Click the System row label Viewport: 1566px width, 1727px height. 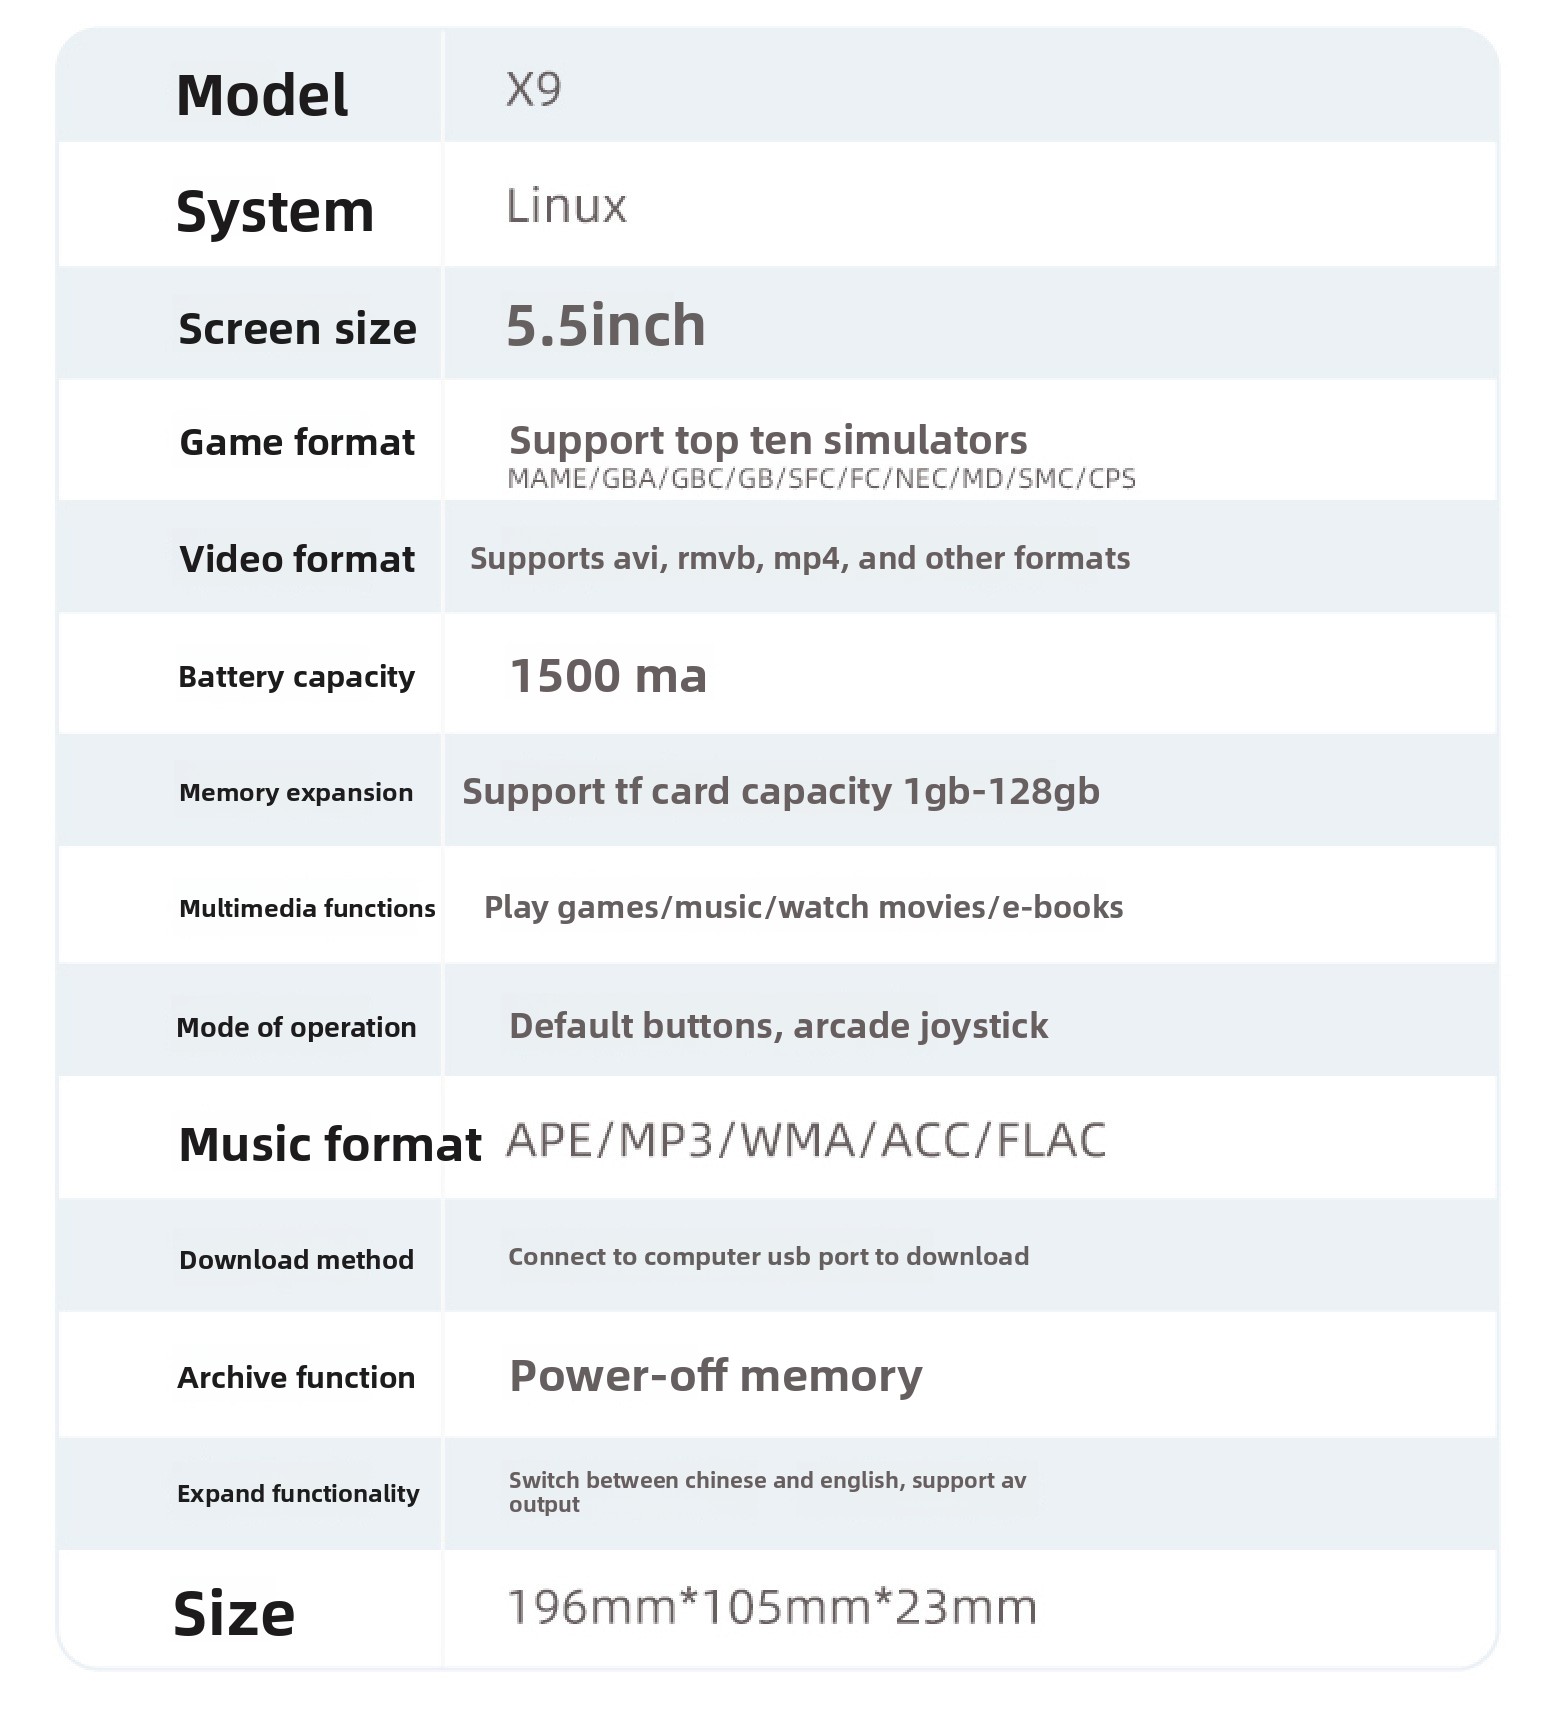(x=275, y=212)
